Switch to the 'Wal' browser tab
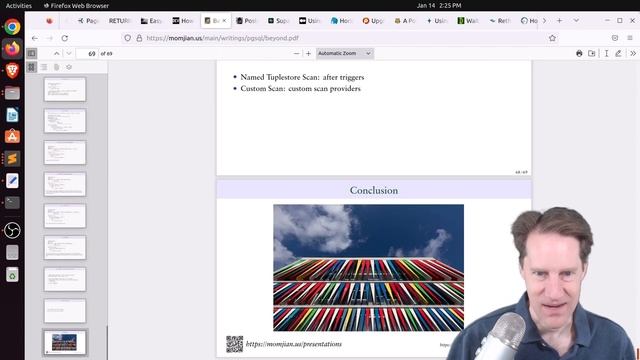Image resolution: width=640 pixels, height=360 pixels. coord(468,20)
